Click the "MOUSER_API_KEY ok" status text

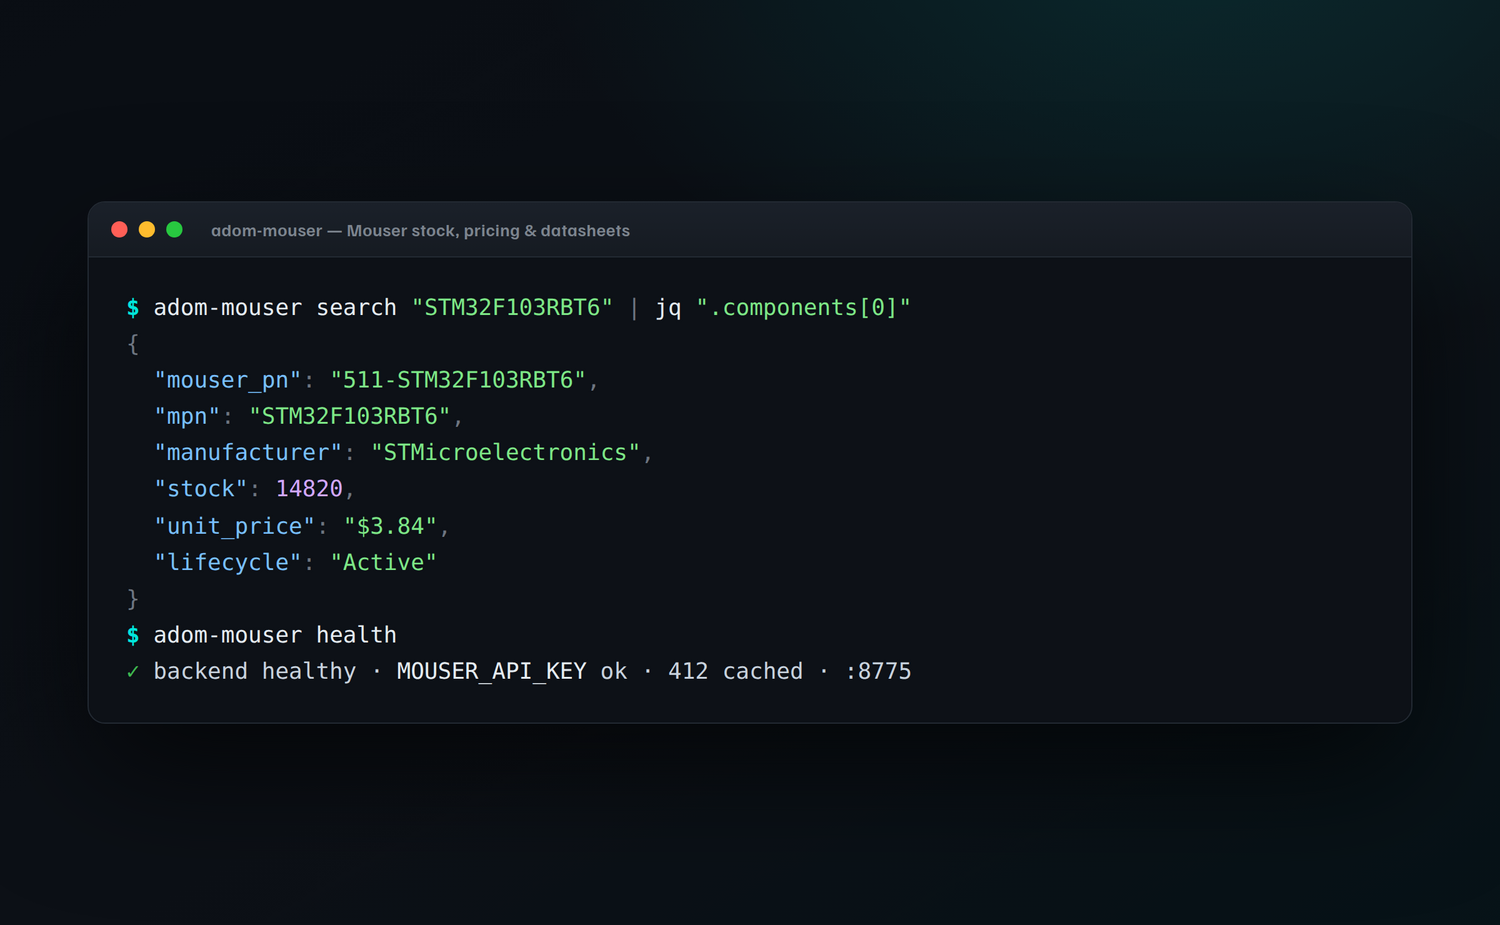[x=512, y=672]
